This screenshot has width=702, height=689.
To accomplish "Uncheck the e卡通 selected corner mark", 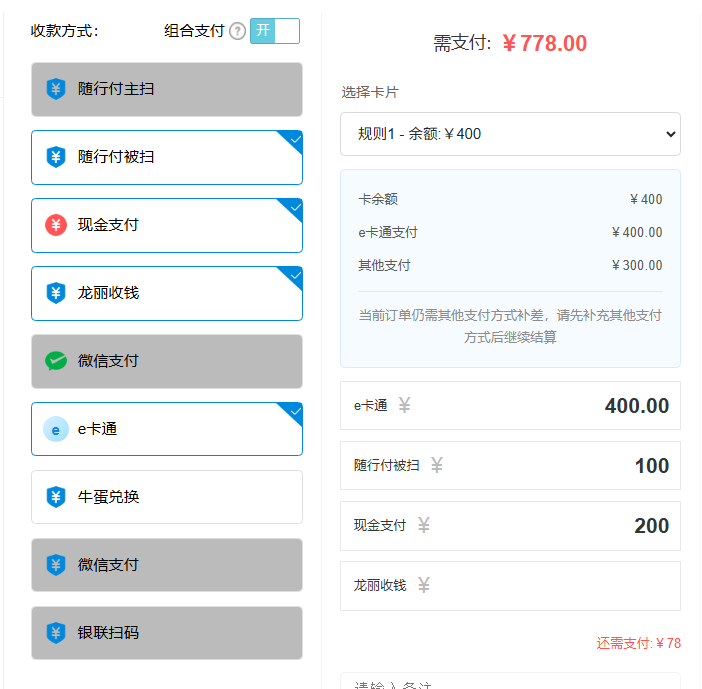I will pyautogui.click(x=294, y=411).
